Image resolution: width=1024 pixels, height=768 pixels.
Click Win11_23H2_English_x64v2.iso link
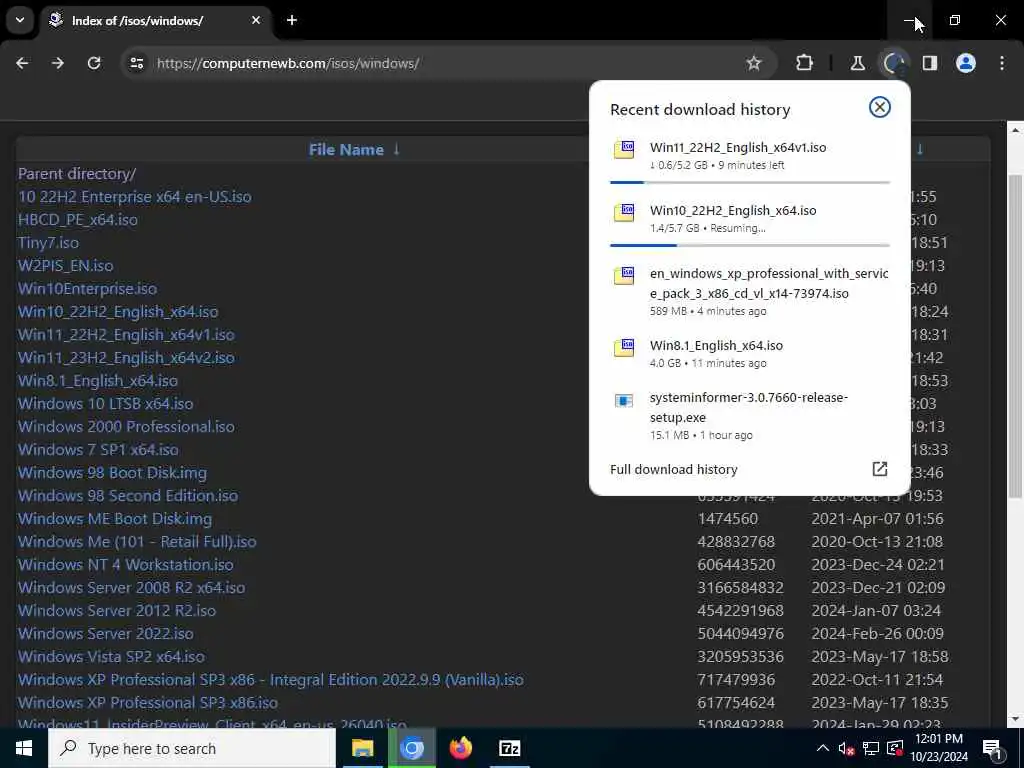[126, 357]
